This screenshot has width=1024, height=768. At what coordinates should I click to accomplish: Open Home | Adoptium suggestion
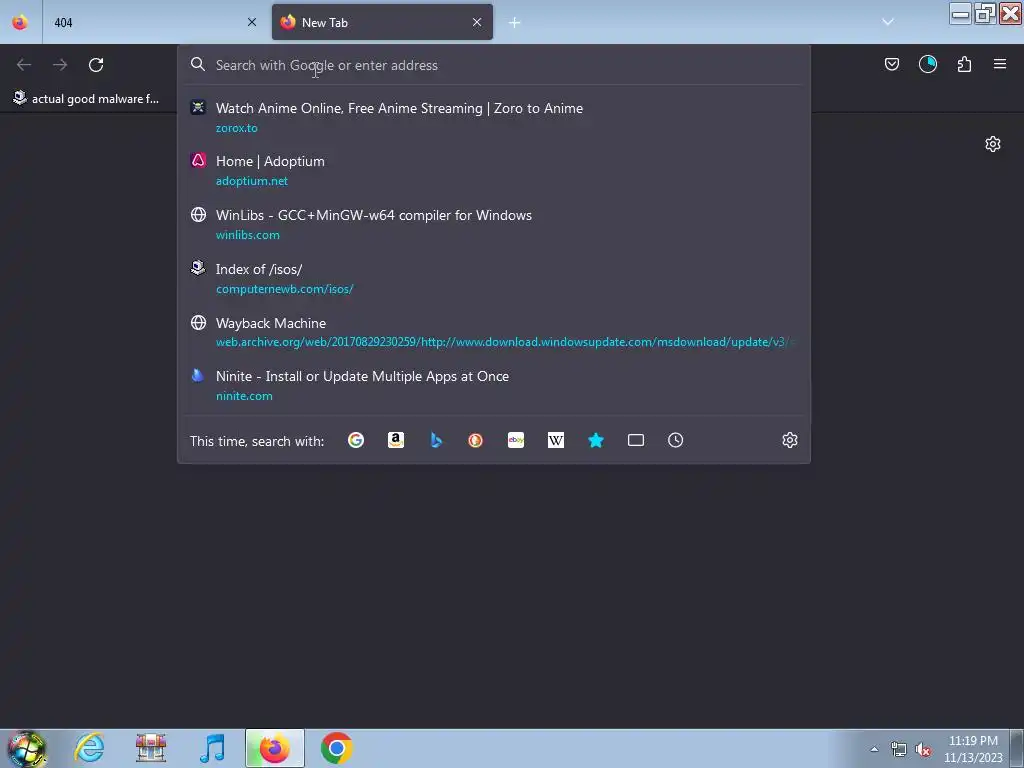click(494, 170)
